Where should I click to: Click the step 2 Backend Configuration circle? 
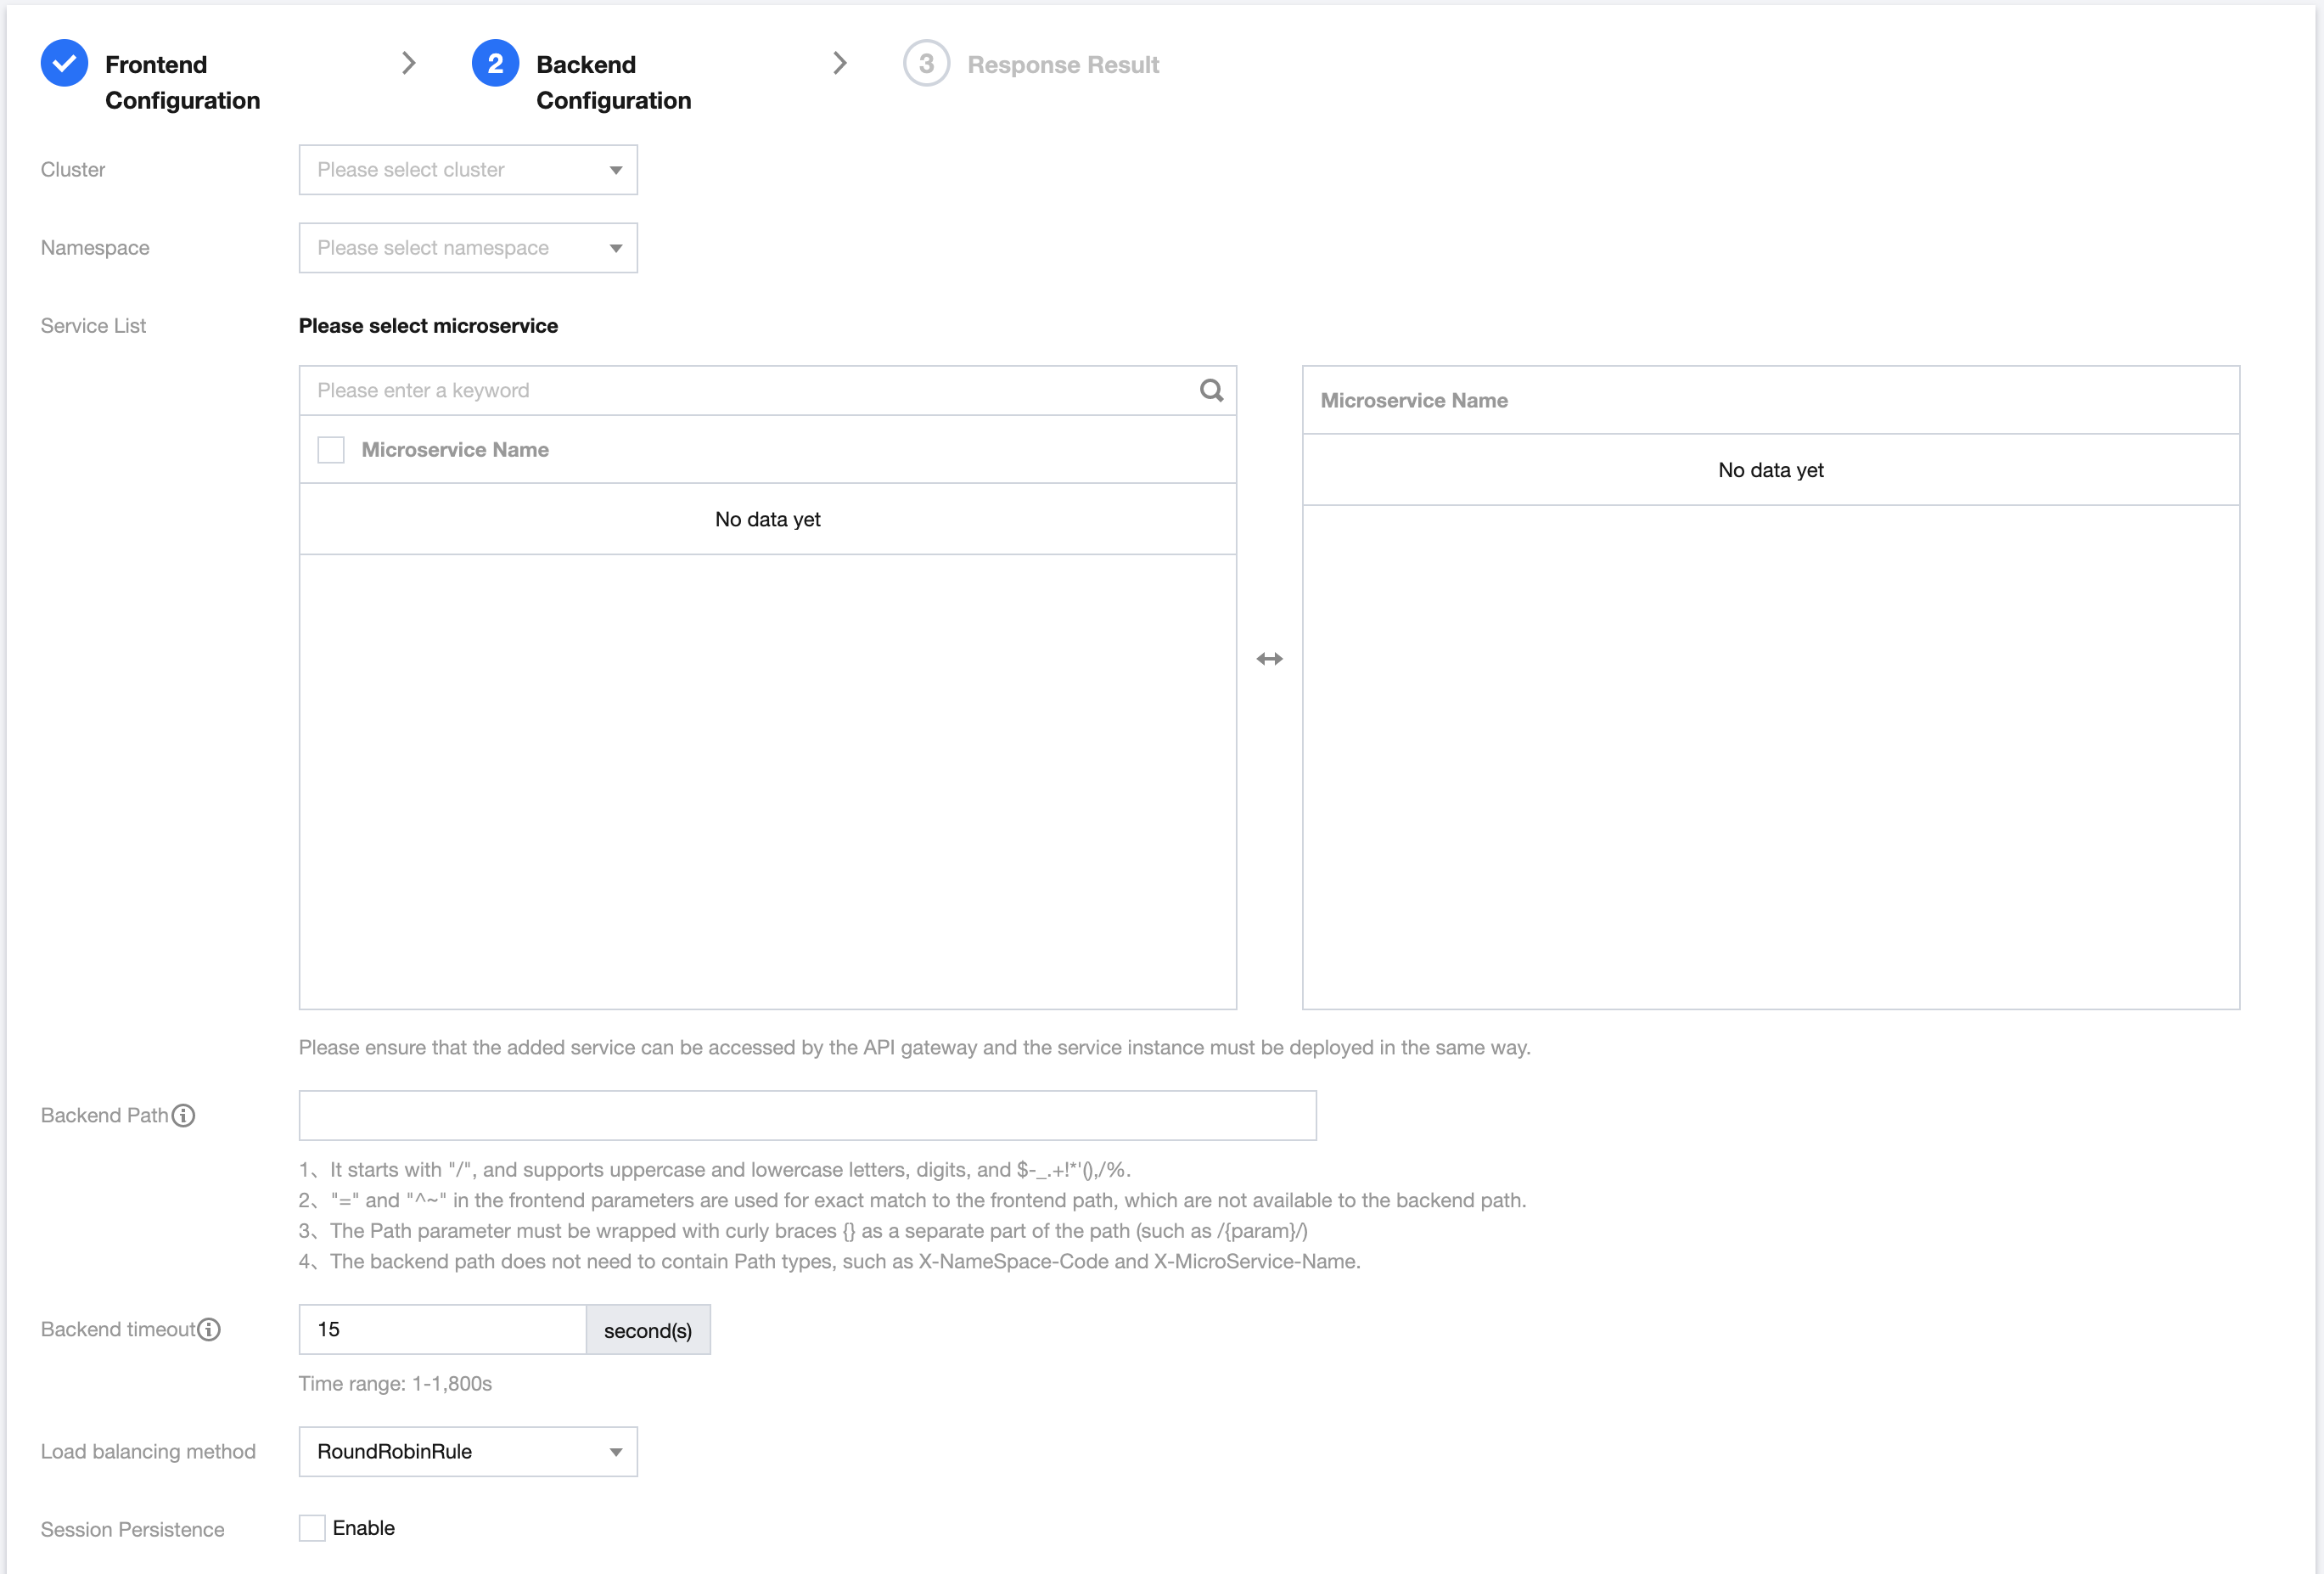click(495, 64)
